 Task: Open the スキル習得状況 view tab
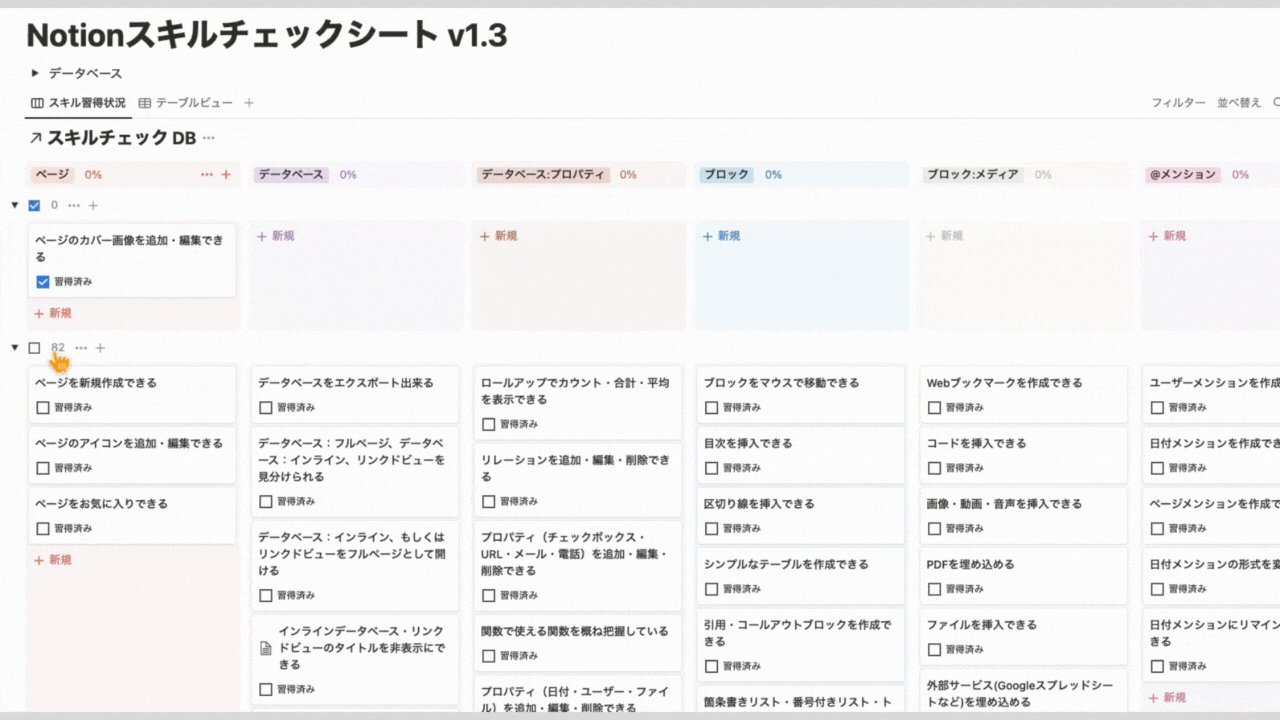(78, 103)
